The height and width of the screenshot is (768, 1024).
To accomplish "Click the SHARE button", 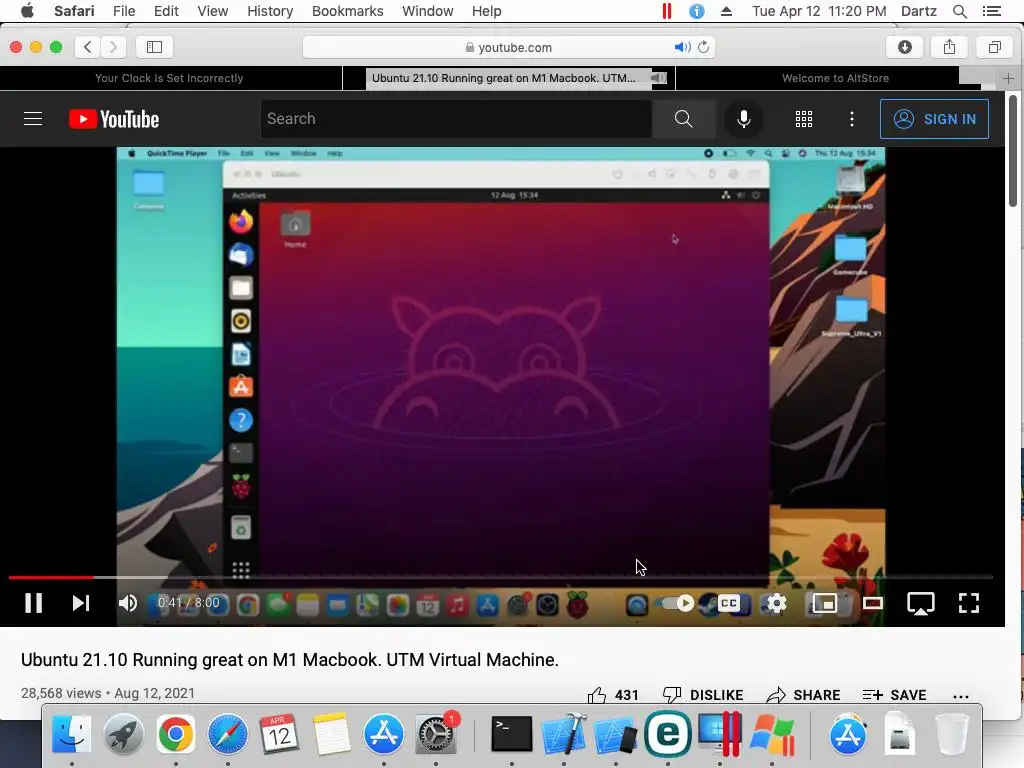I will click(803, 695).
